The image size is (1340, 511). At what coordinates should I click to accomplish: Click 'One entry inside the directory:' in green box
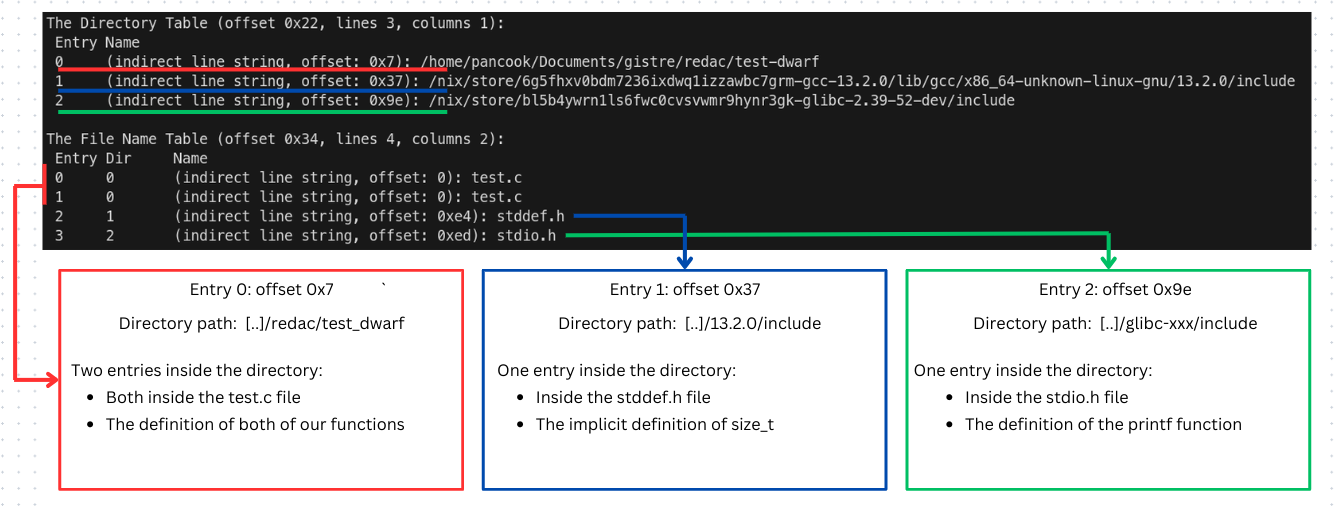(x=1033, y=370)
